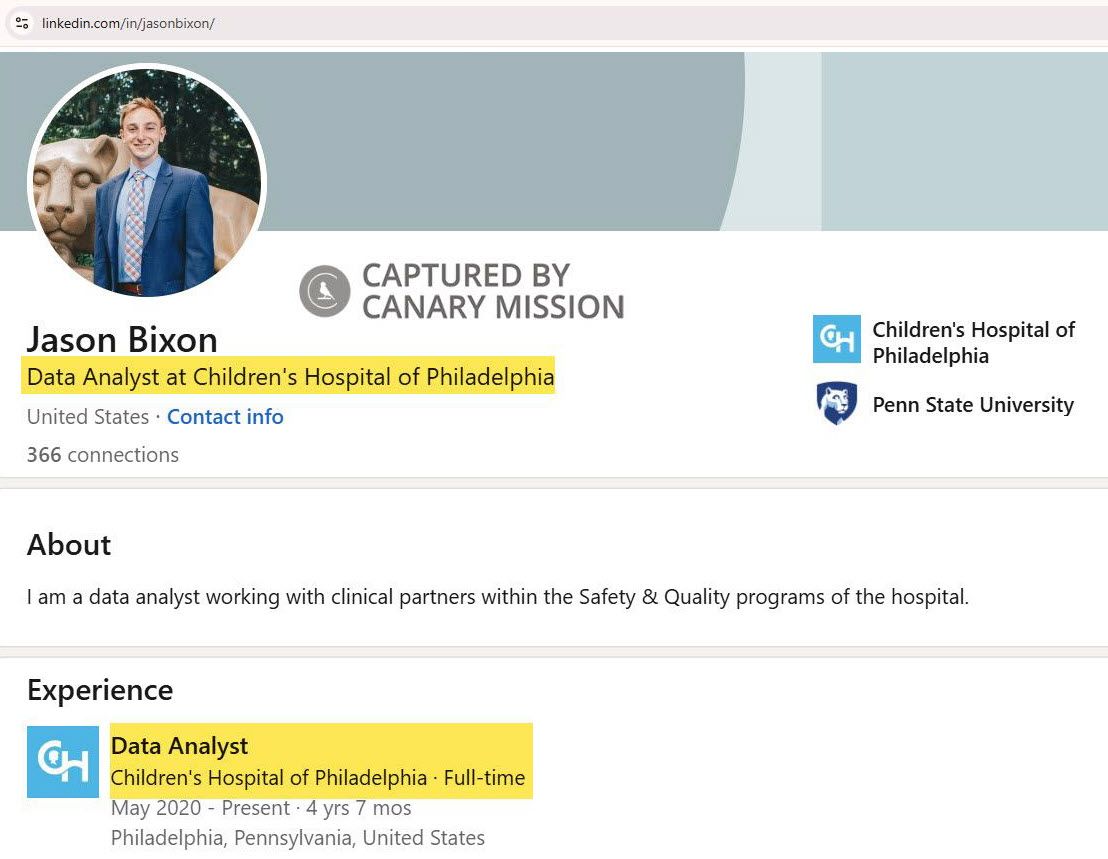Select the Penn State University logo

pos(836,404)
